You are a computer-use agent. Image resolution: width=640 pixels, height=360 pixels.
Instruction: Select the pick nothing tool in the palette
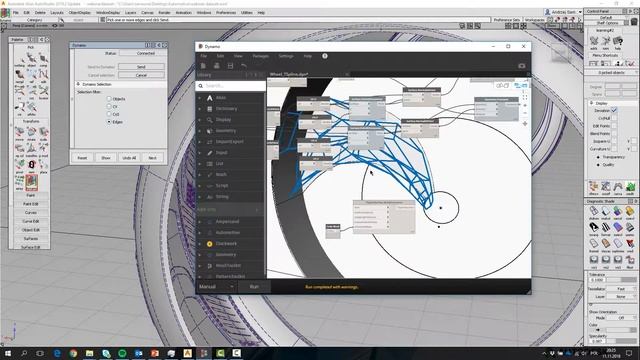pyautogui.click(x=20, y=59)
